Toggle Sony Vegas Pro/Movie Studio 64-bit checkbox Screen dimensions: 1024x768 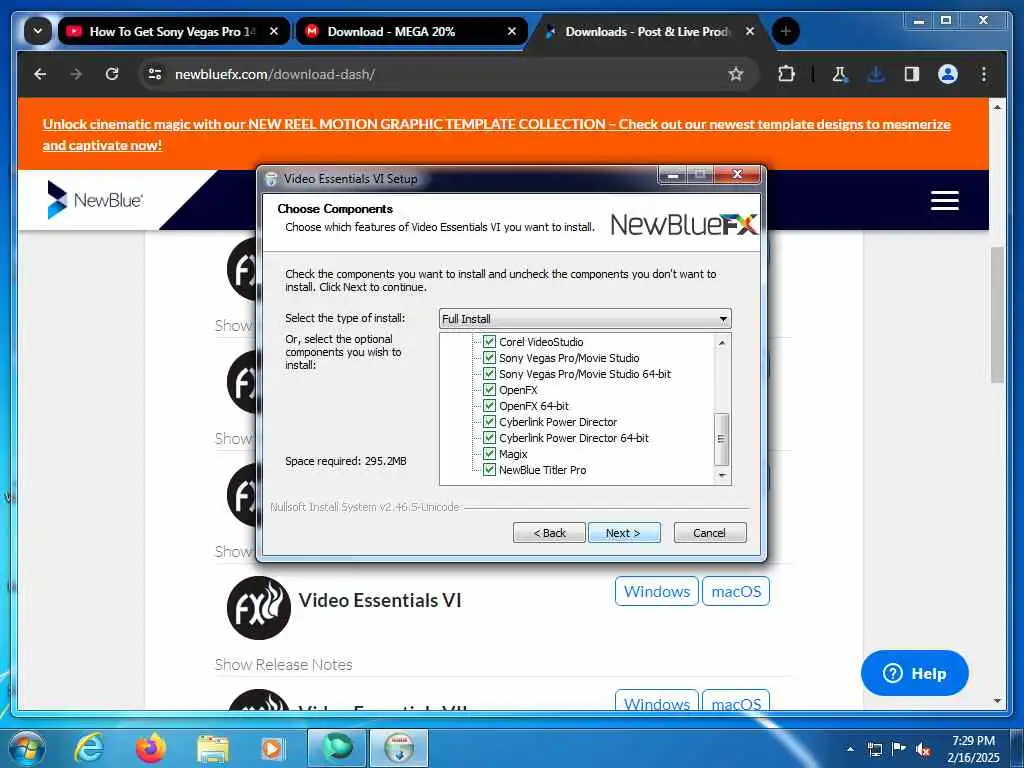tap(489, 374)
